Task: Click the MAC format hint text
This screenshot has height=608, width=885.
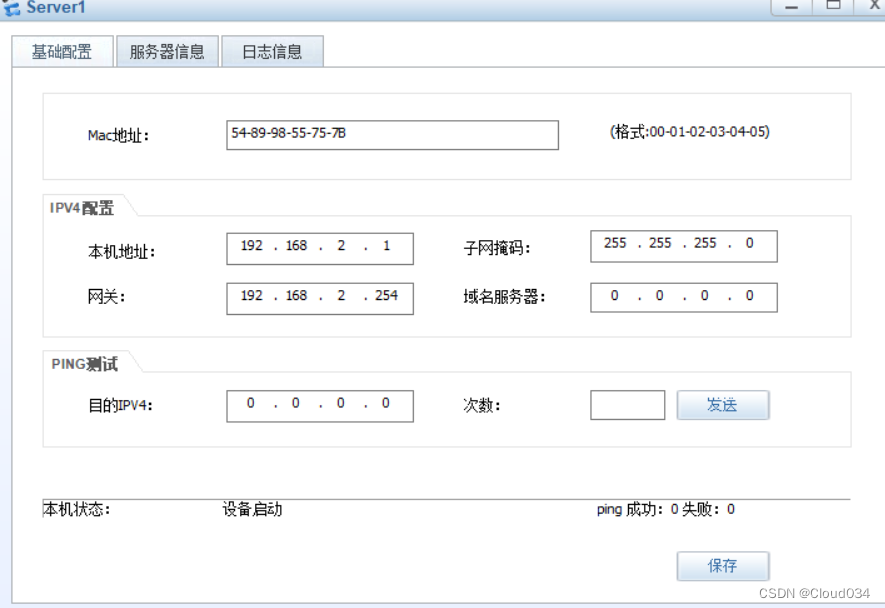Action: 690,132
